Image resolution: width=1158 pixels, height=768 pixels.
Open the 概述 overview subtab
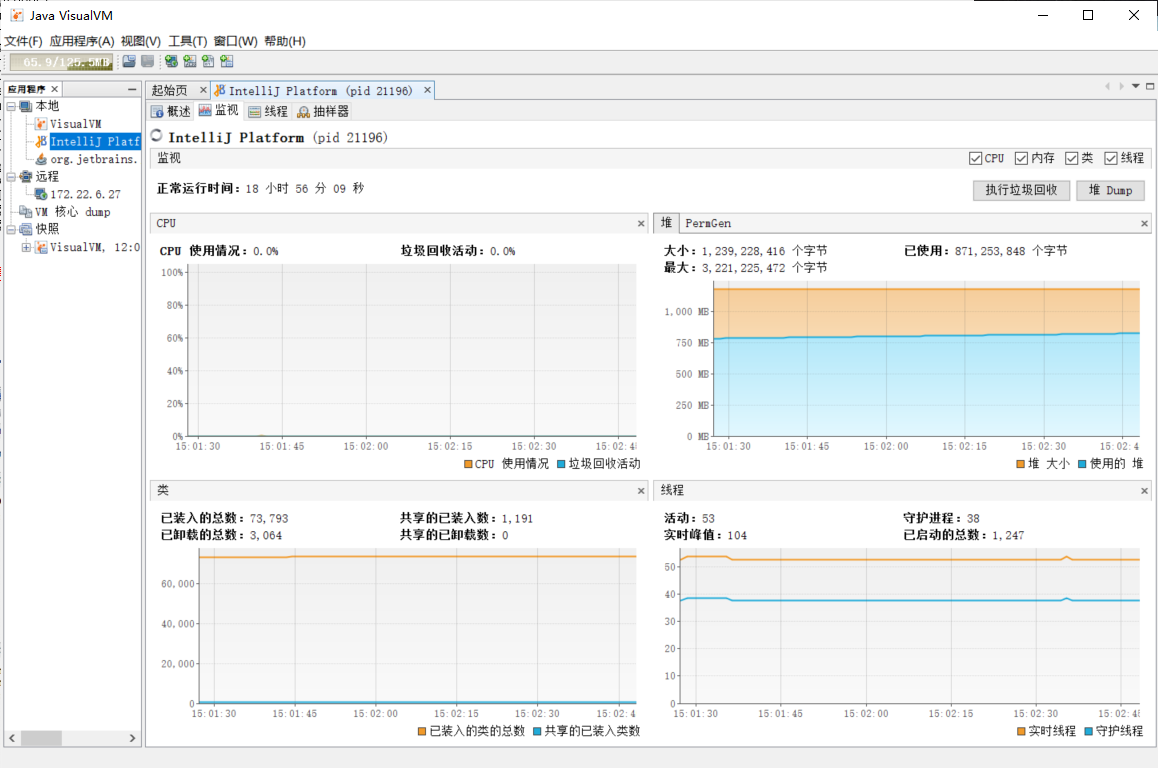point(171,112)
